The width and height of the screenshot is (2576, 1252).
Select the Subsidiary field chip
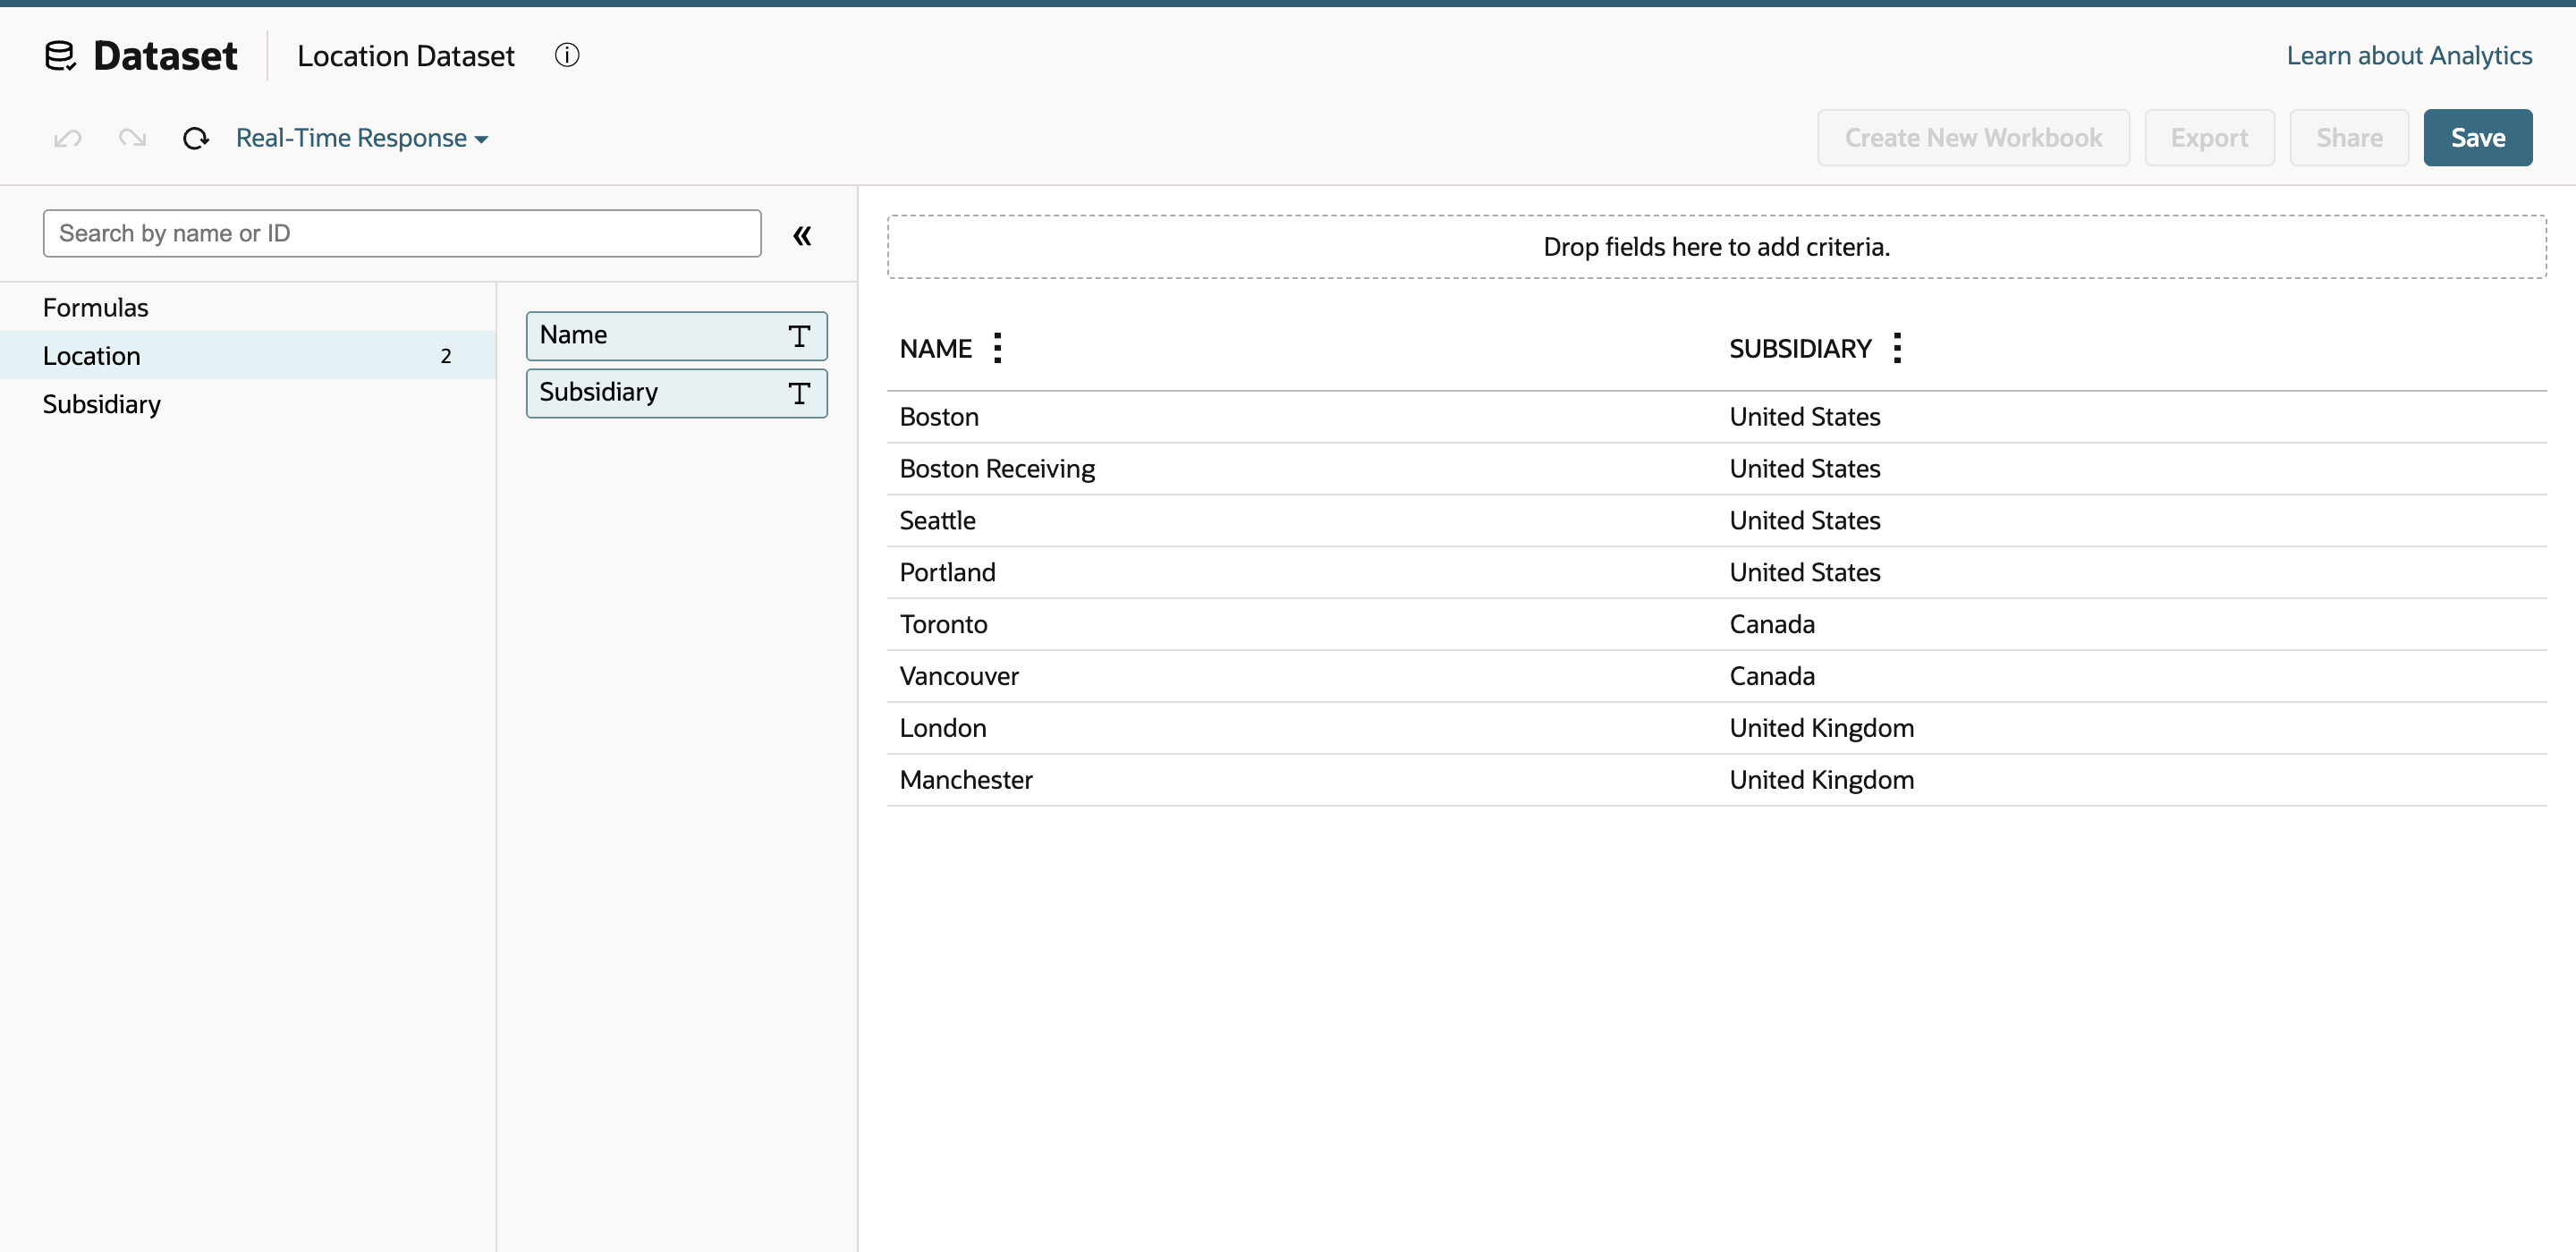coord(677,392)
